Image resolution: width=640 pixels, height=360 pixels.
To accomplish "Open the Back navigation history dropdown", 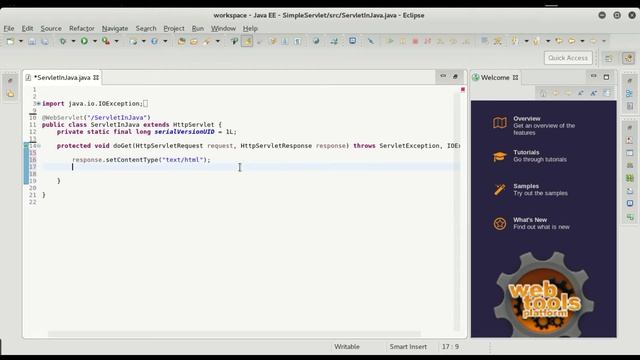I will (x=582, y=41).
